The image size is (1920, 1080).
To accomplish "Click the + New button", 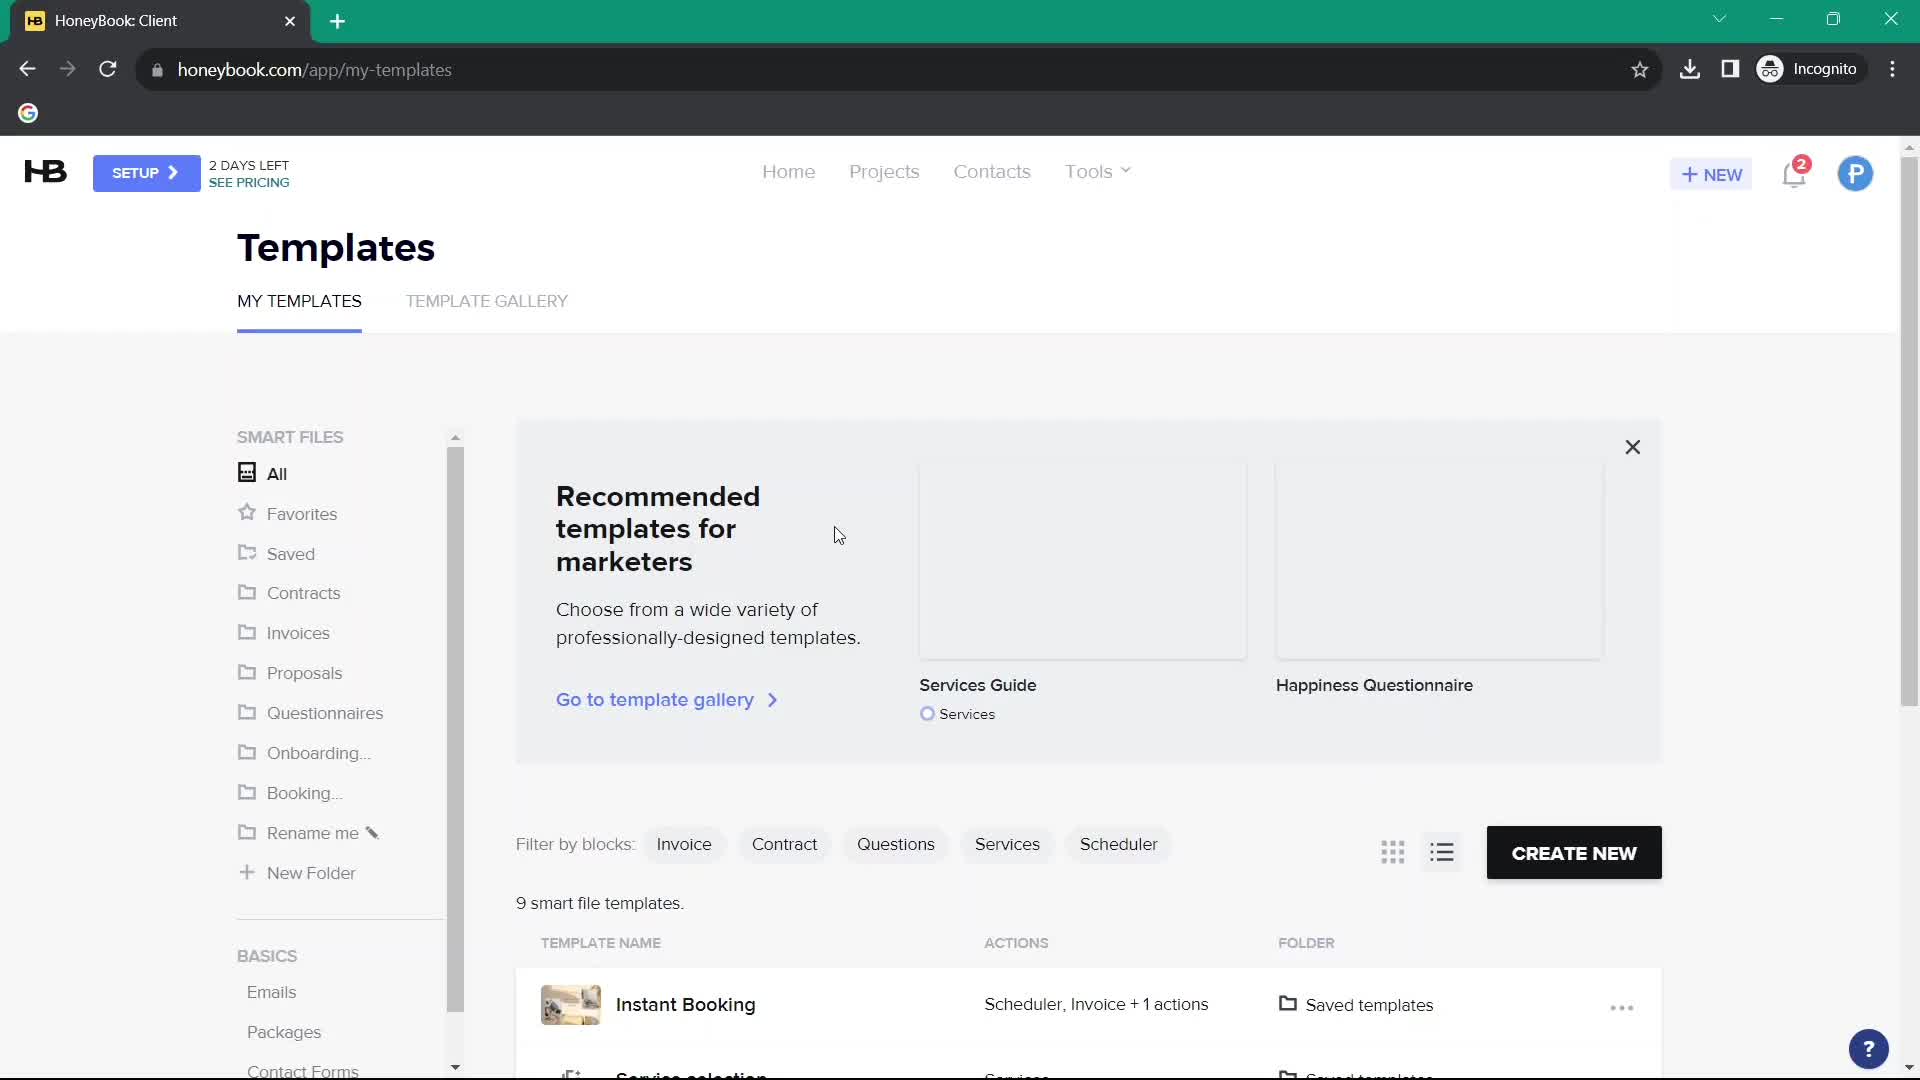I will click(1711, 174).
